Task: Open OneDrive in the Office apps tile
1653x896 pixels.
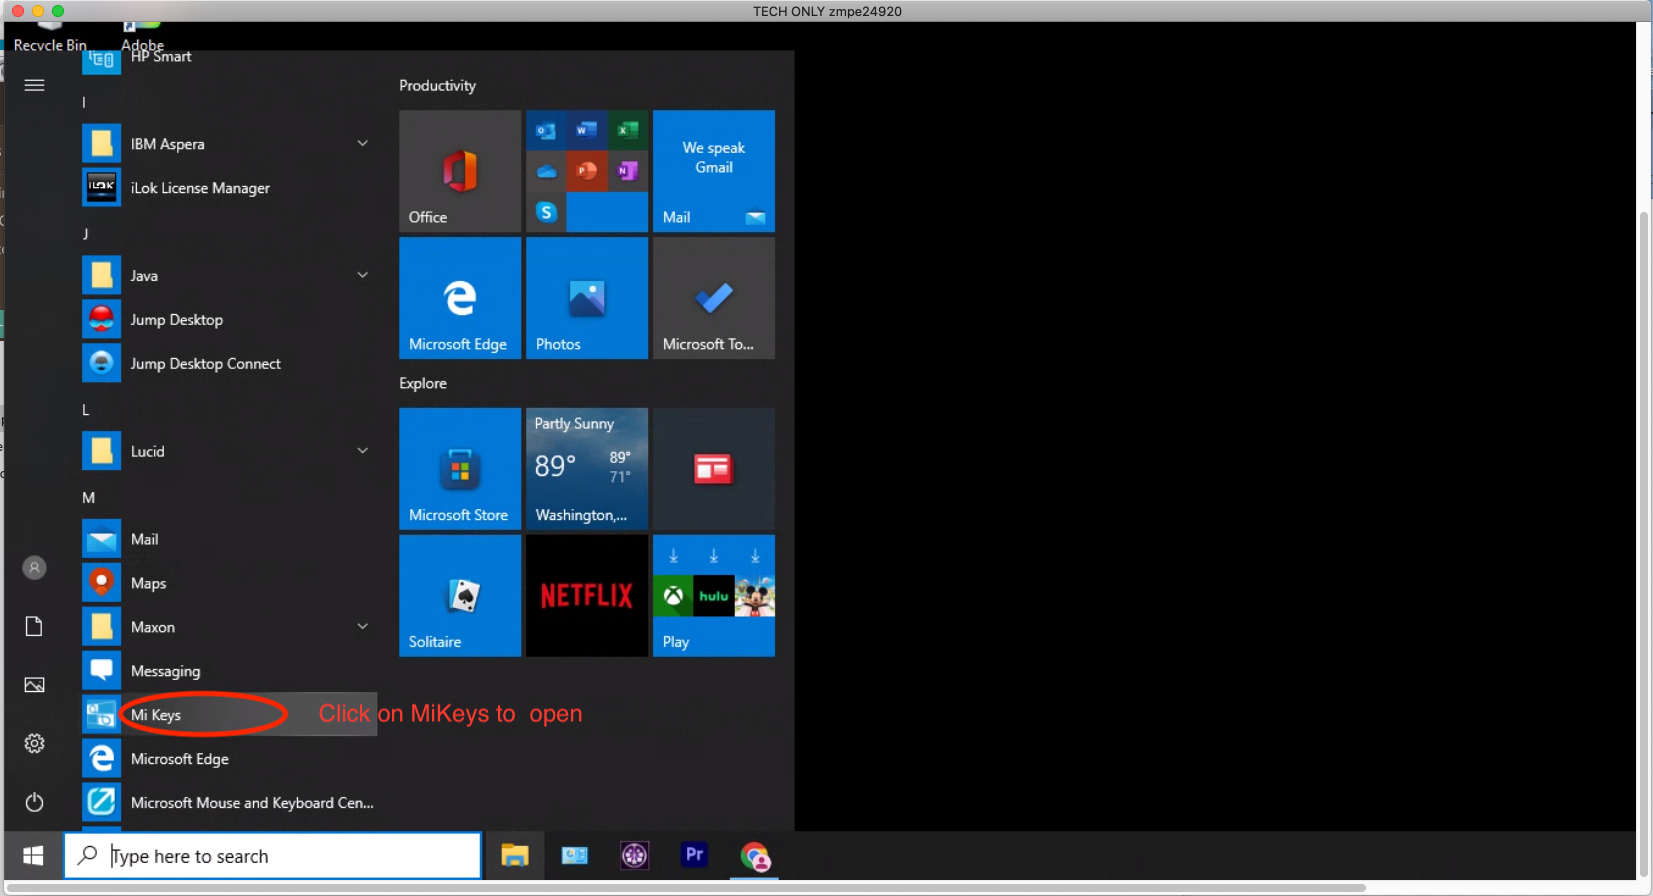Action: [546, 171]
